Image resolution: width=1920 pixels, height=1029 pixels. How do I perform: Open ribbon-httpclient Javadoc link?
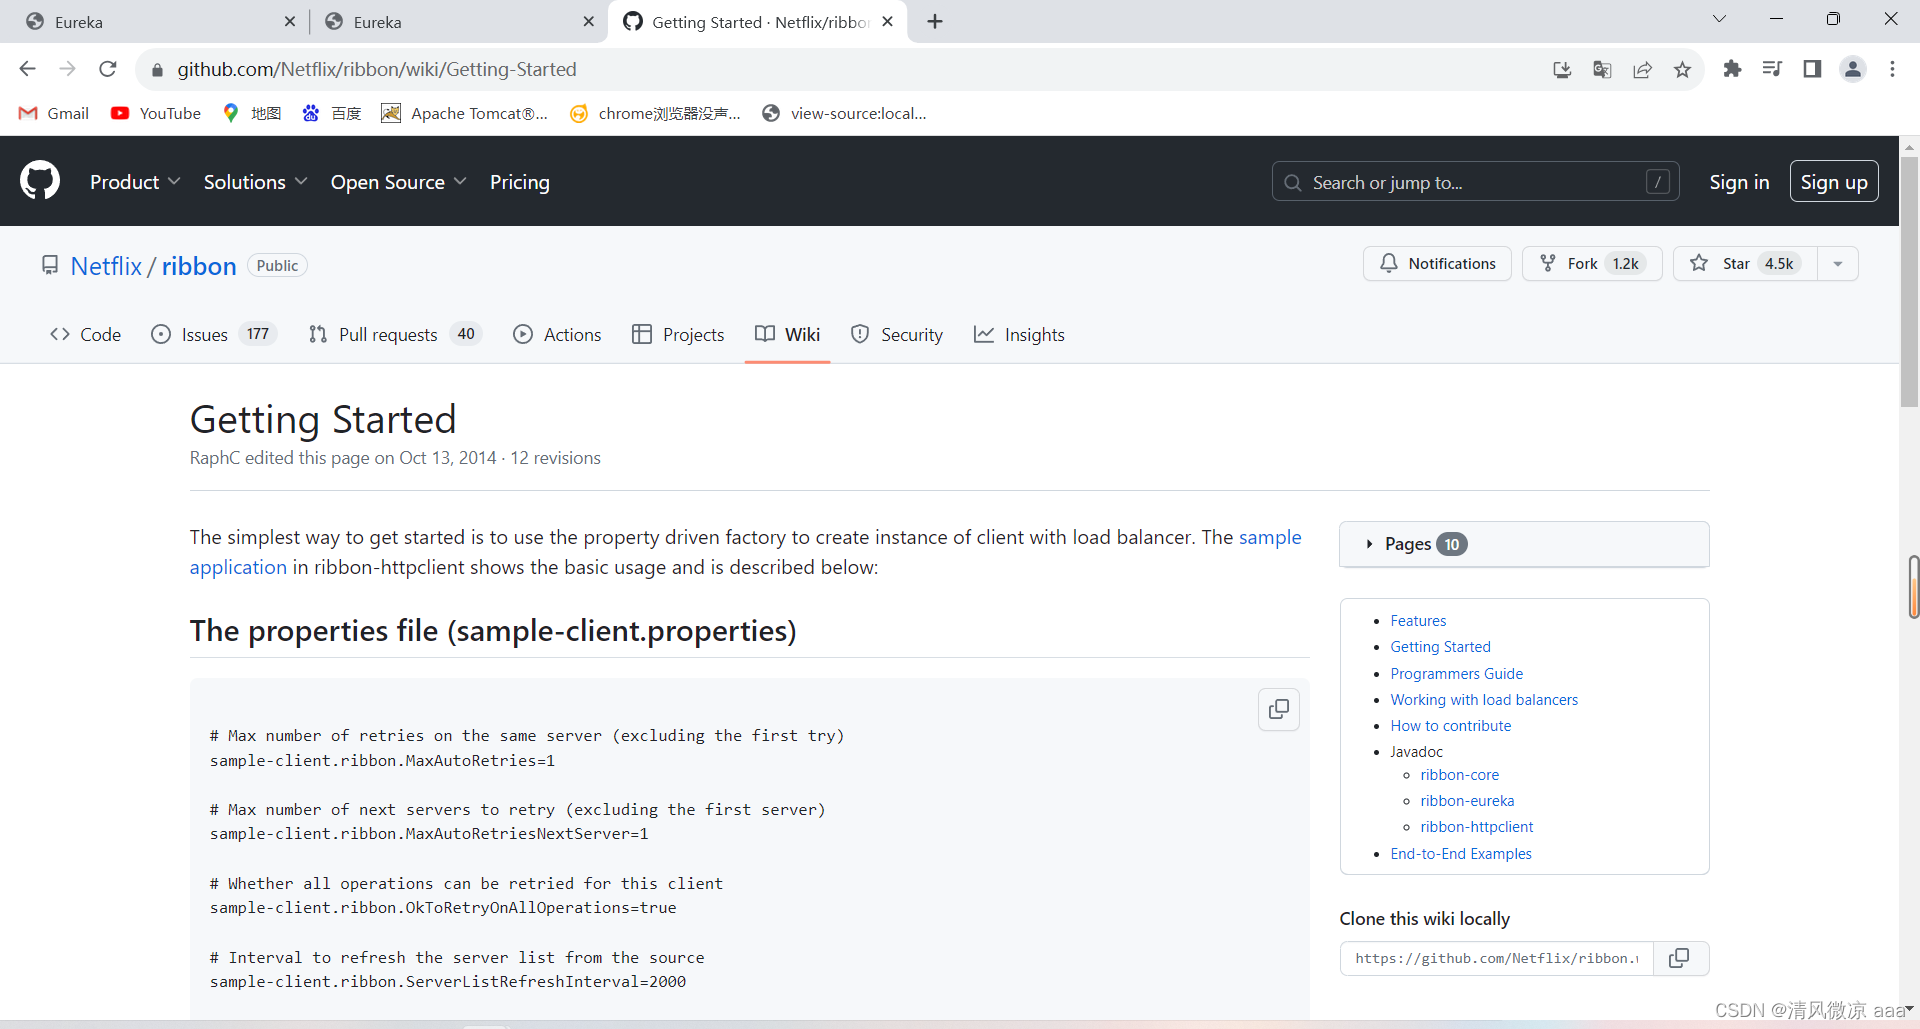point(1476,827)
